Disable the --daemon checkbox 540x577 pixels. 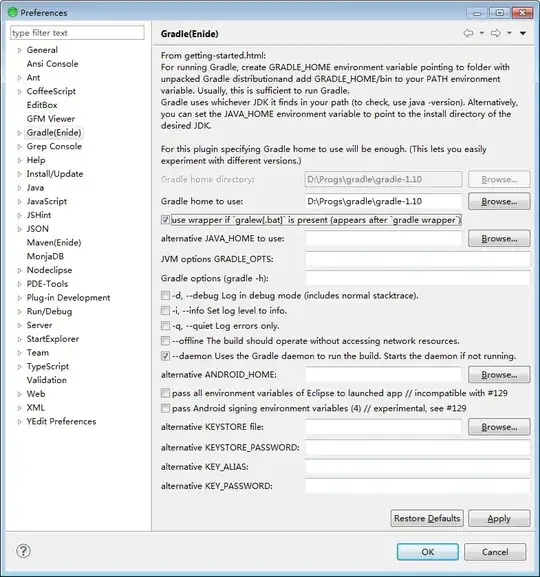[x=165, y=356]
